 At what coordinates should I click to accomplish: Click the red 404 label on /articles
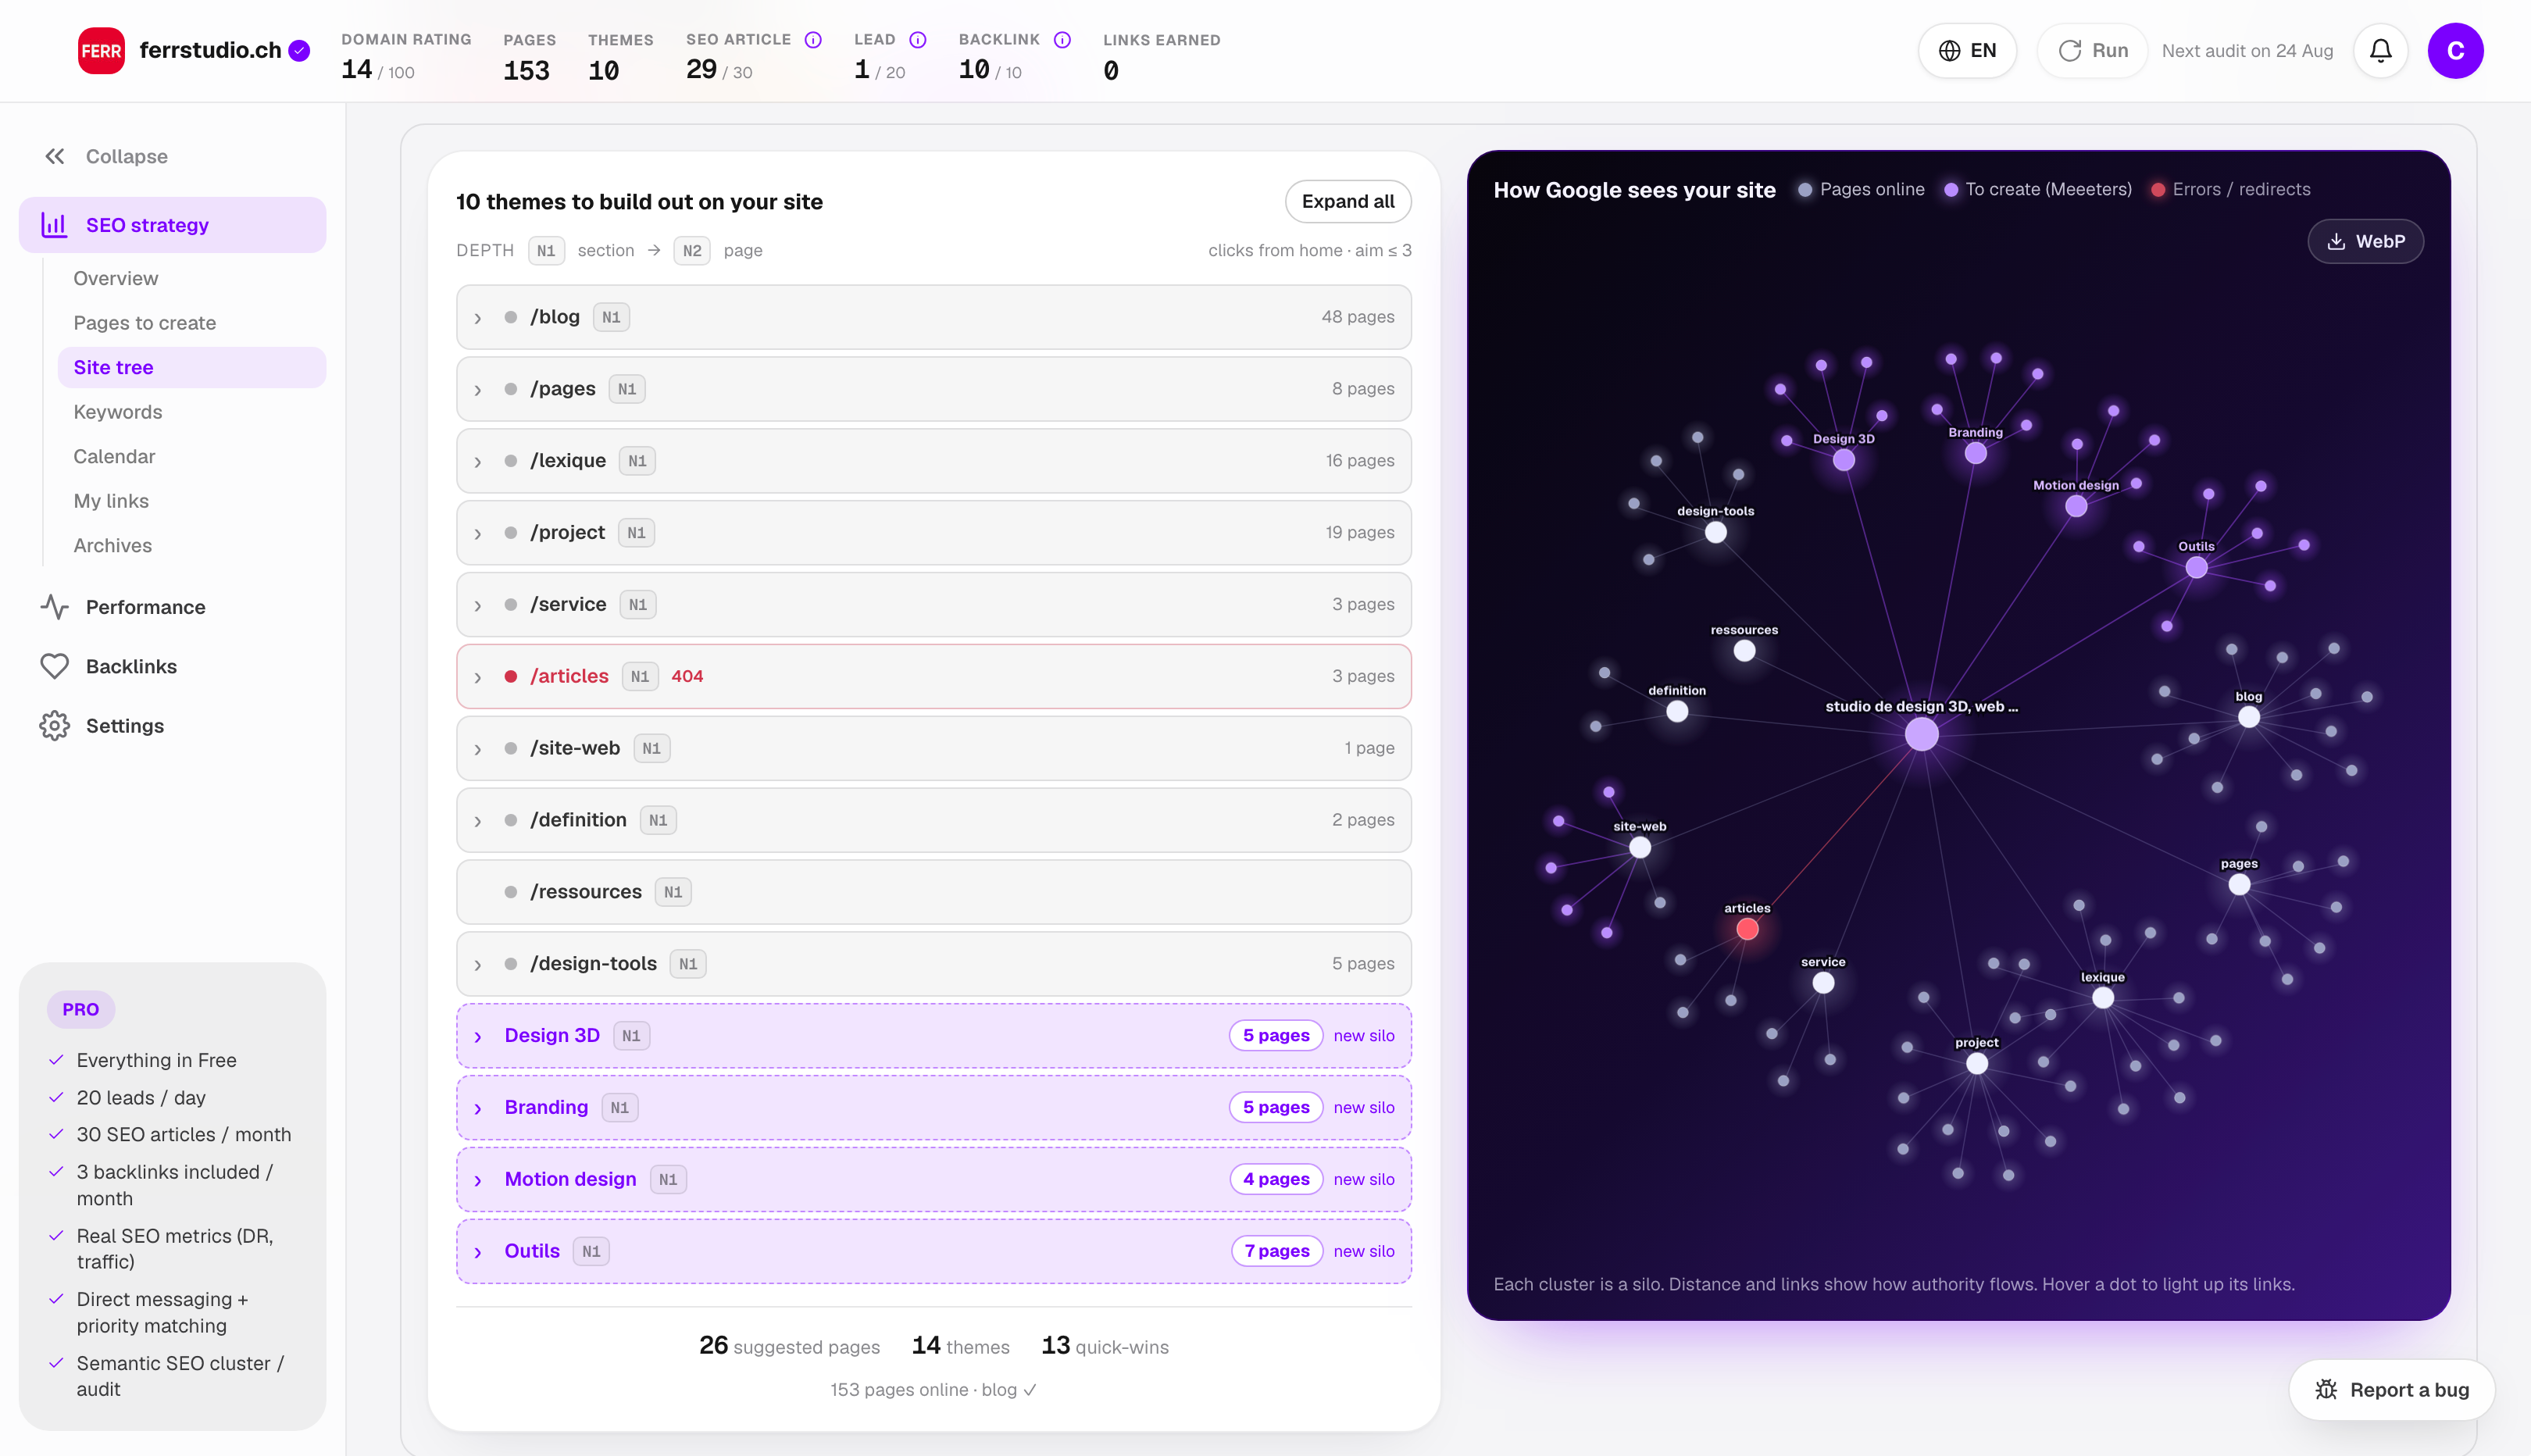(x=687, y=676)
